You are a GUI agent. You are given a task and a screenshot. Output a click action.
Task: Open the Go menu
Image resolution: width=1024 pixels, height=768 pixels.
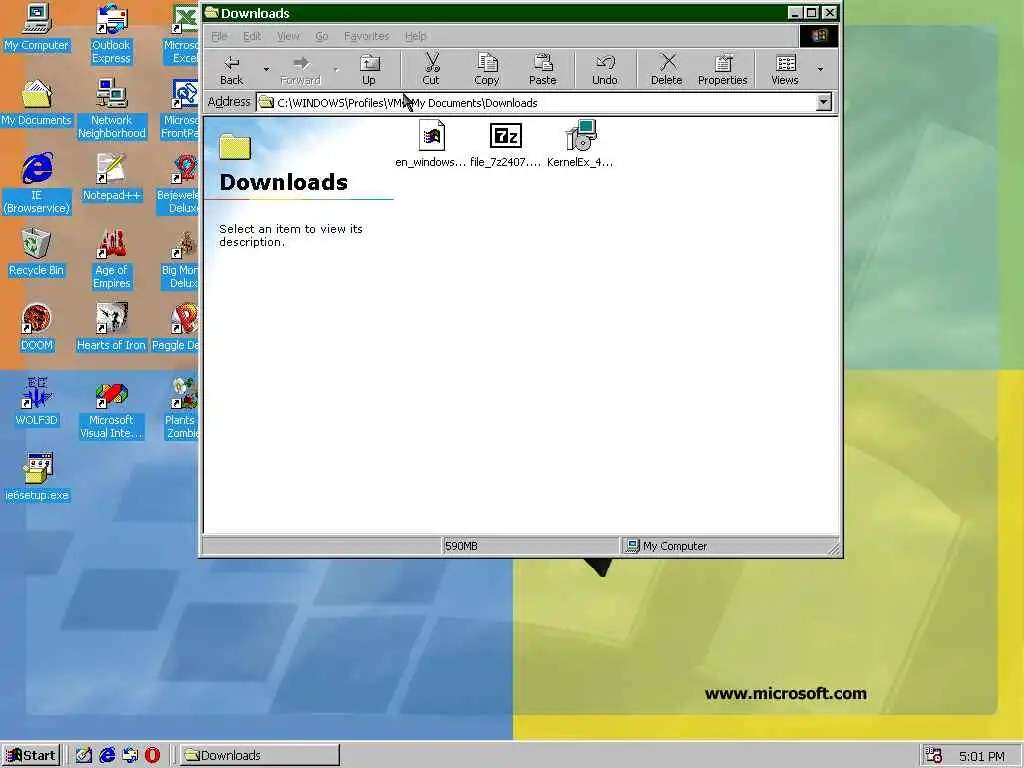pyautogui.click(x=322, y=36)
